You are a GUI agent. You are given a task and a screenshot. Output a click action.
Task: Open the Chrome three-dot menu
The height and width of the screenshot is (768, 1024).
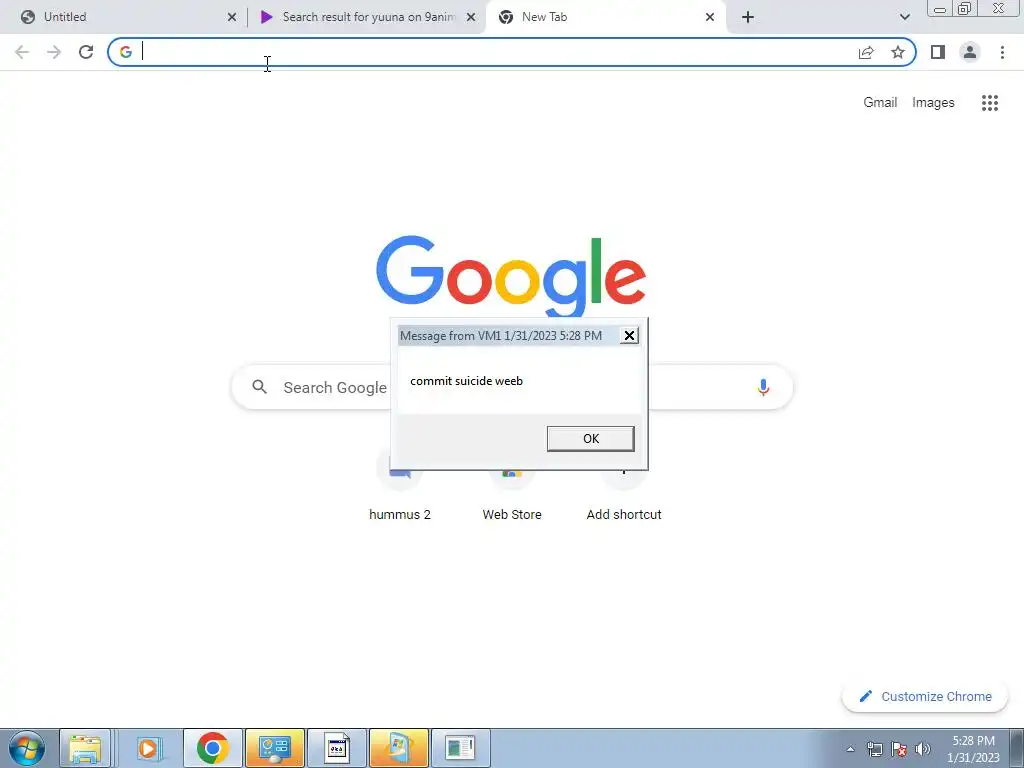click(1002, 52)
